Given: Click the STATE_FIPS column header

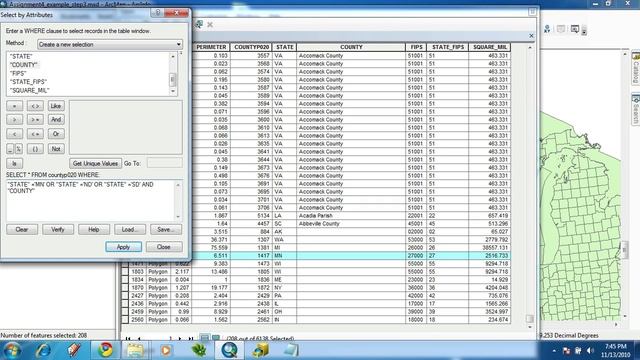Looking at the screenshot, I should (x=448, y=47).
